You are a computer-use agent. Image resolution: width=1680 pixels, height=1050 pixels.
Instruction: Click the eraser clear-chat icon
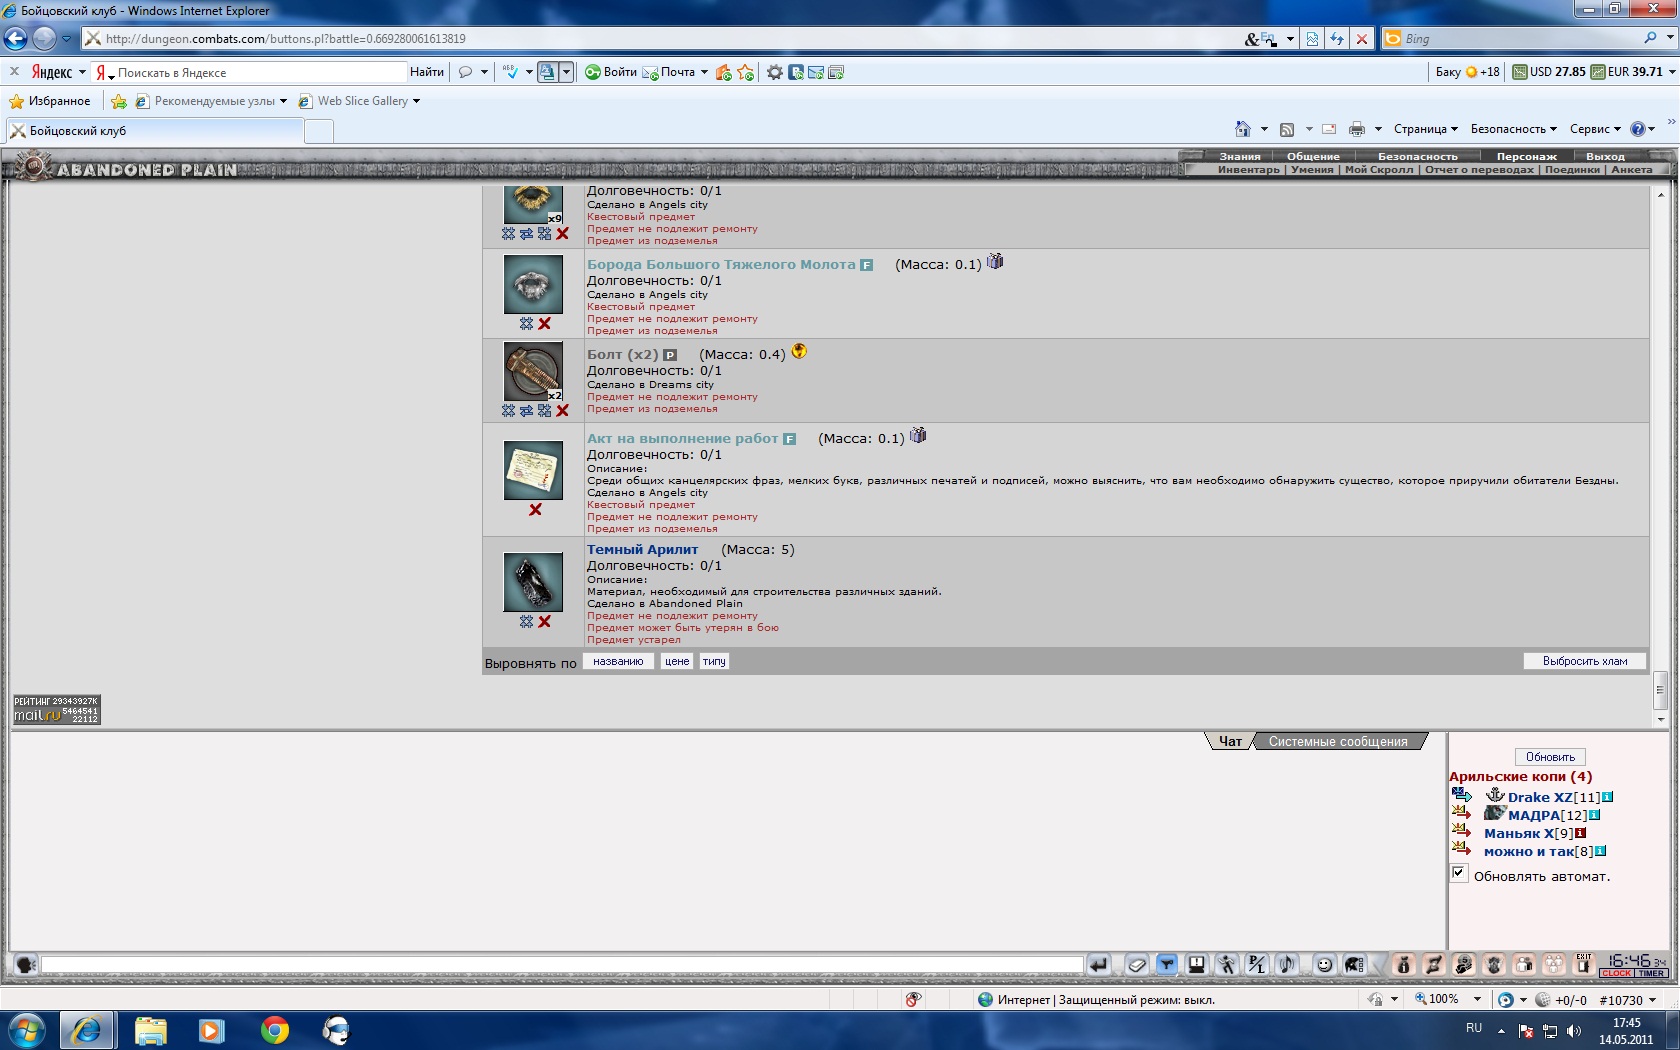[x=1136, y=965]
